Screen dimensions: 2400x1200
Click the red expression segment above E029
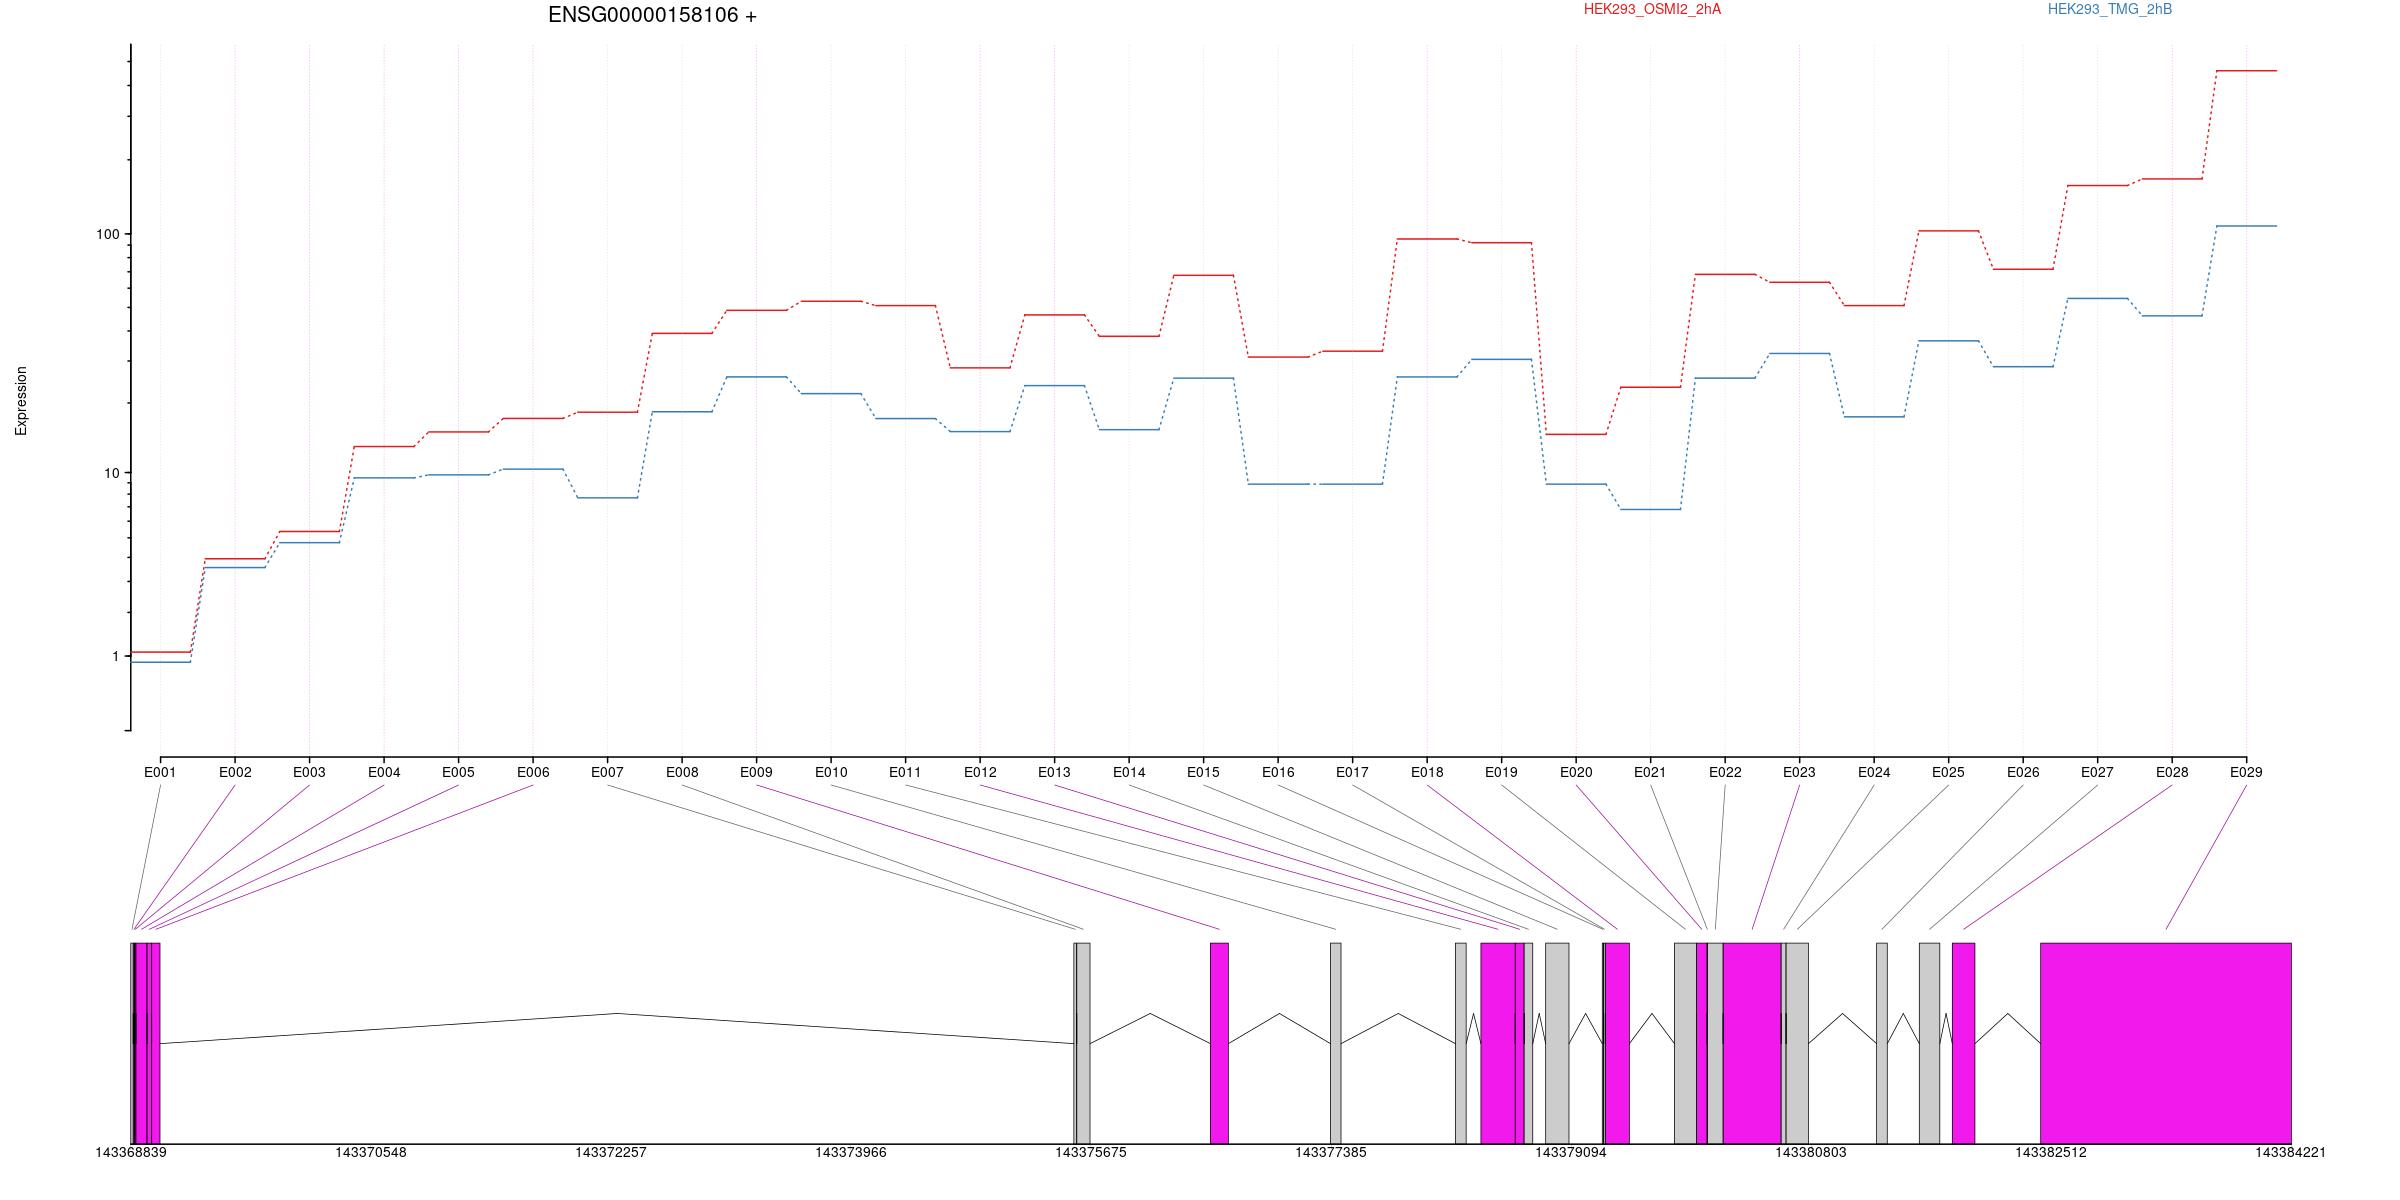tap(2246, 71)
